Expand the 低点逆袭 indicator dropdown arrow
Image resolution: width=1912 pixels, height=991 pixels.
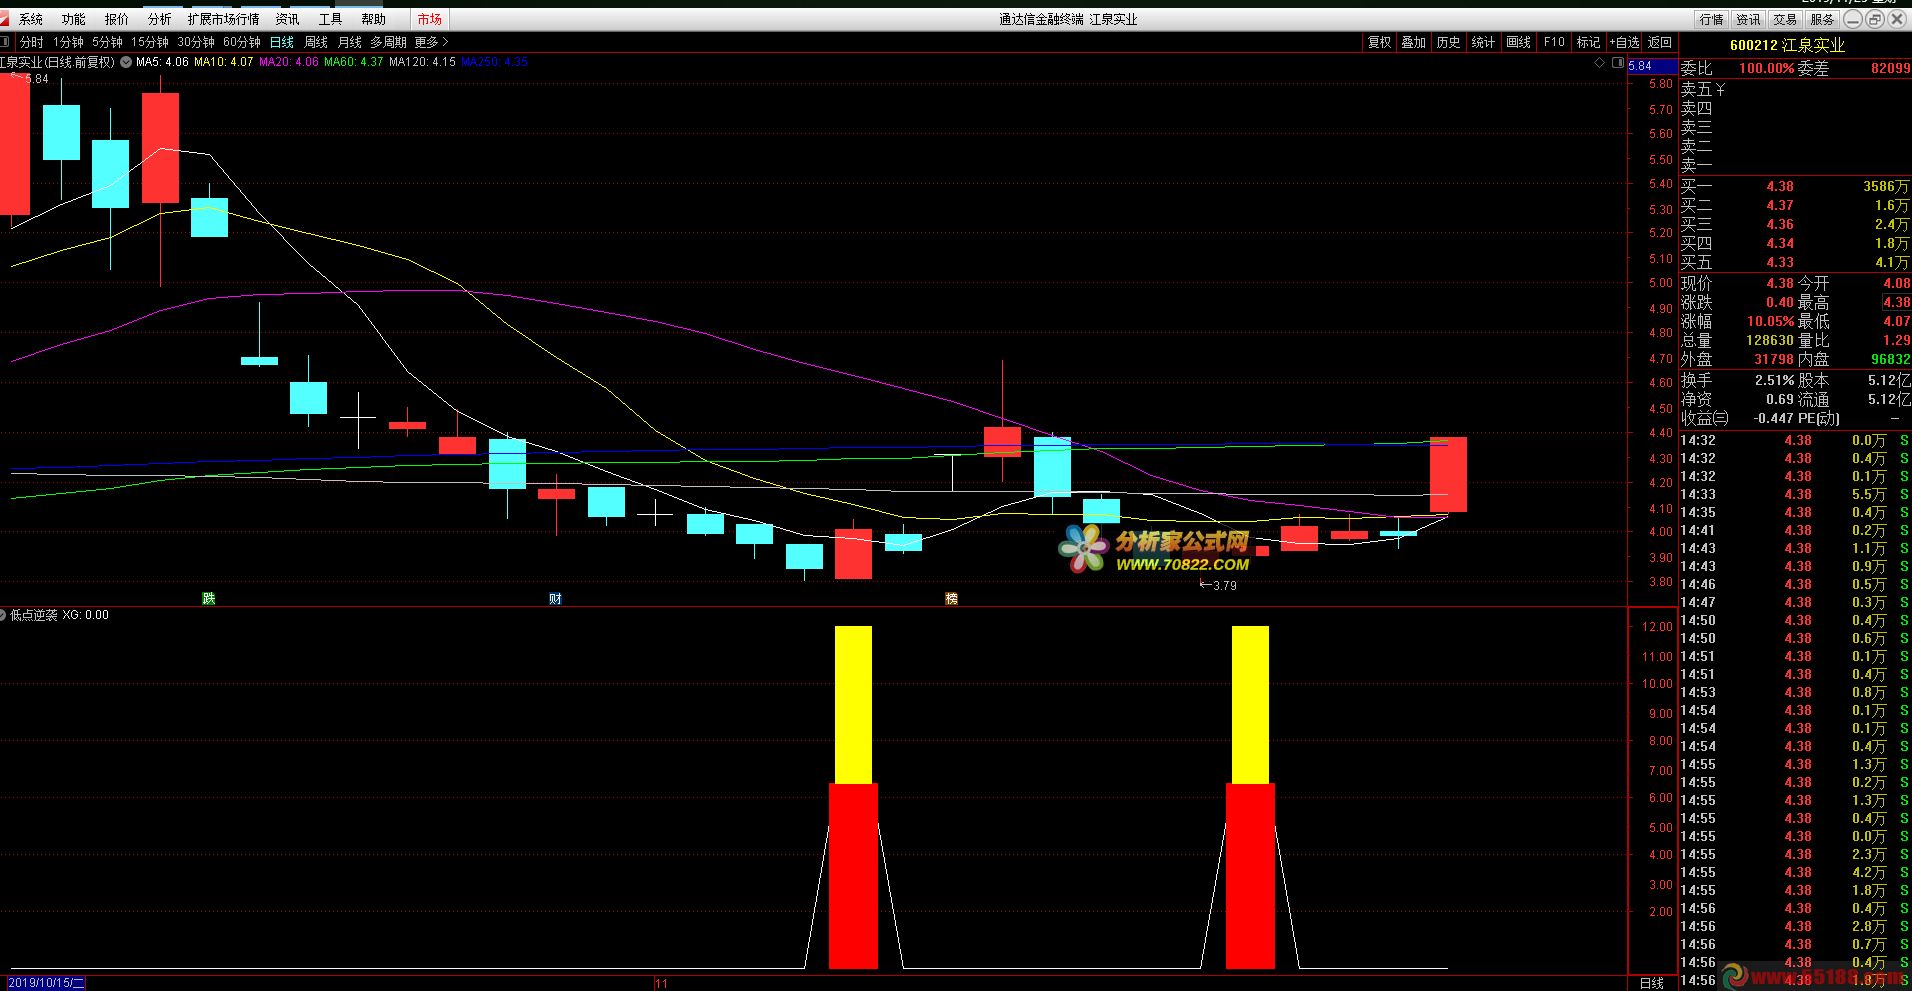coord(3,615)
